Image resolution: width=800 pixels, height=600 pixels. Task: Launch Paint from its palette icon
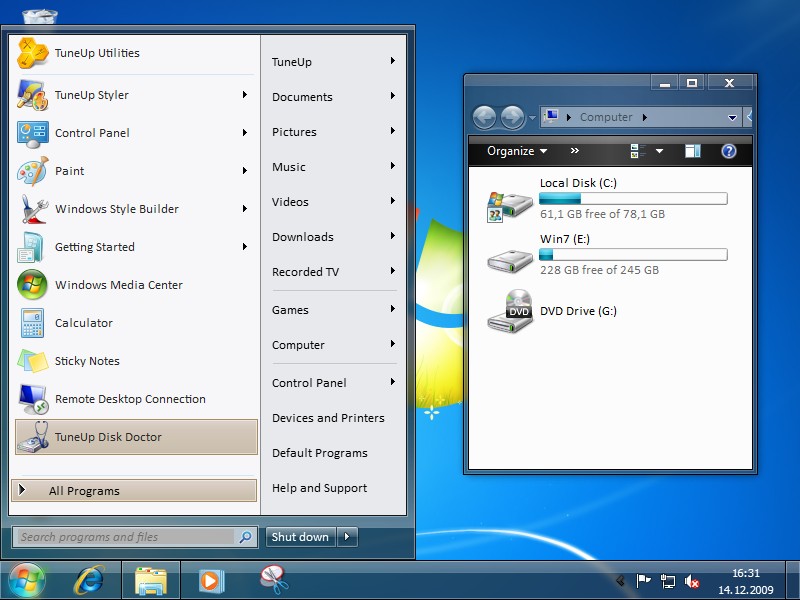pyautogui.click(x=32, y=171)
